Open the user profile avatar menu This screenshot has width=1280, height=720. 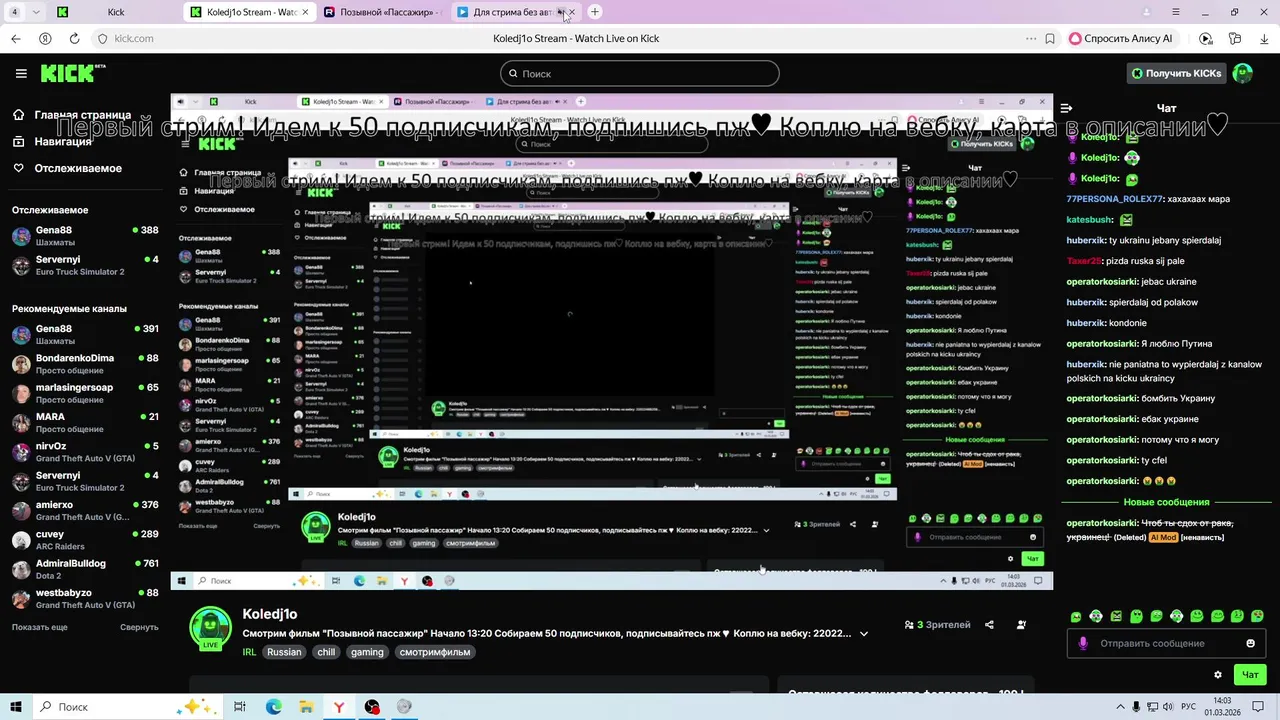(1243, 73)
